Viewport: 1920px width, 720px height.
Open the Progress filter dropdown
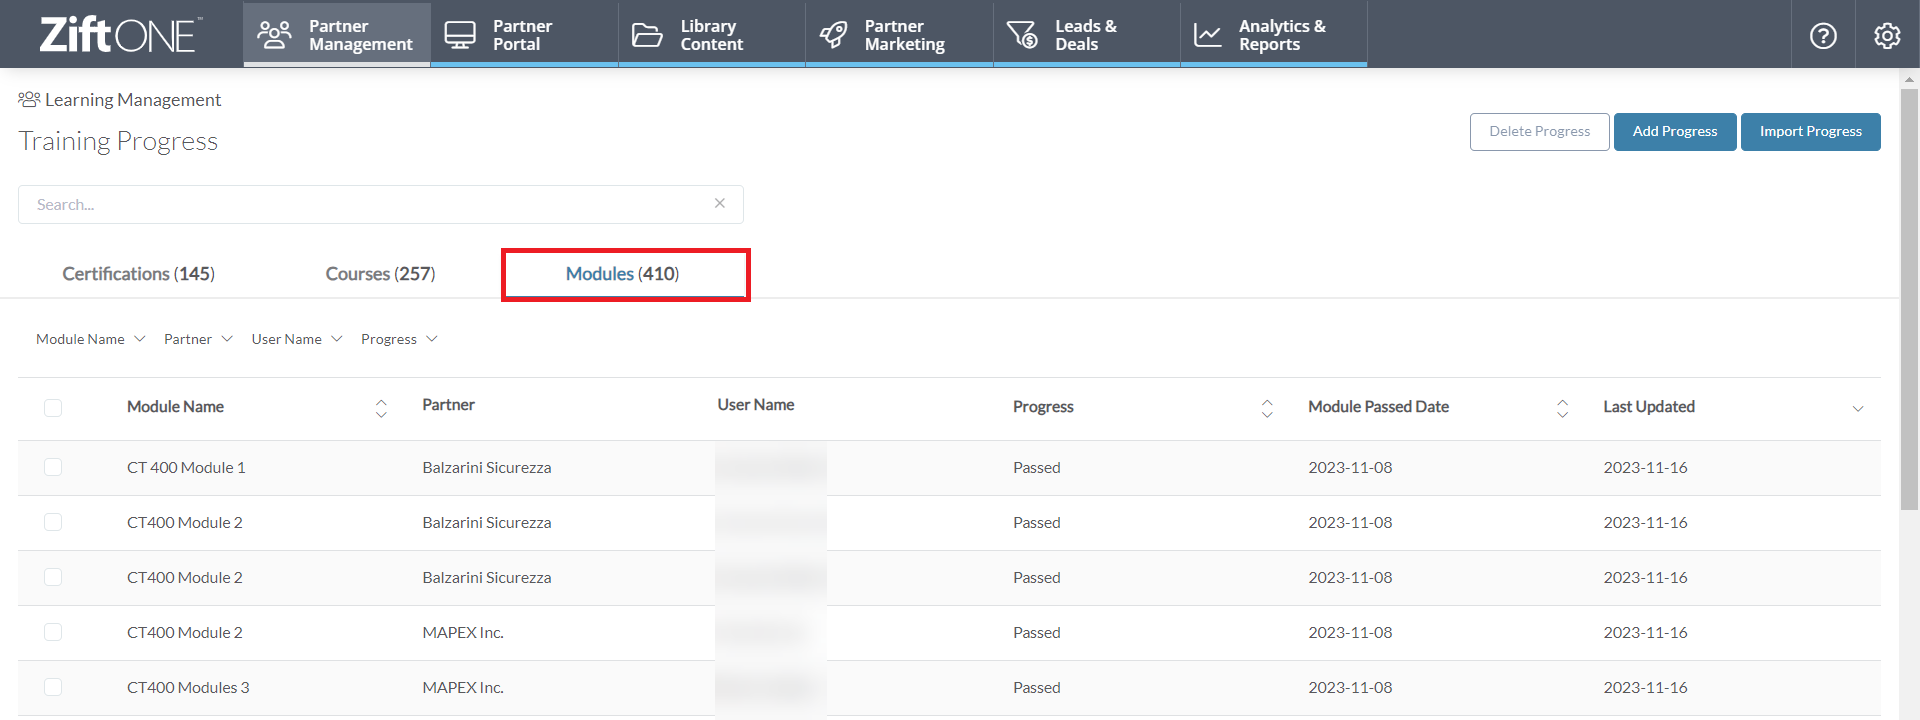[x=399, y=339]
